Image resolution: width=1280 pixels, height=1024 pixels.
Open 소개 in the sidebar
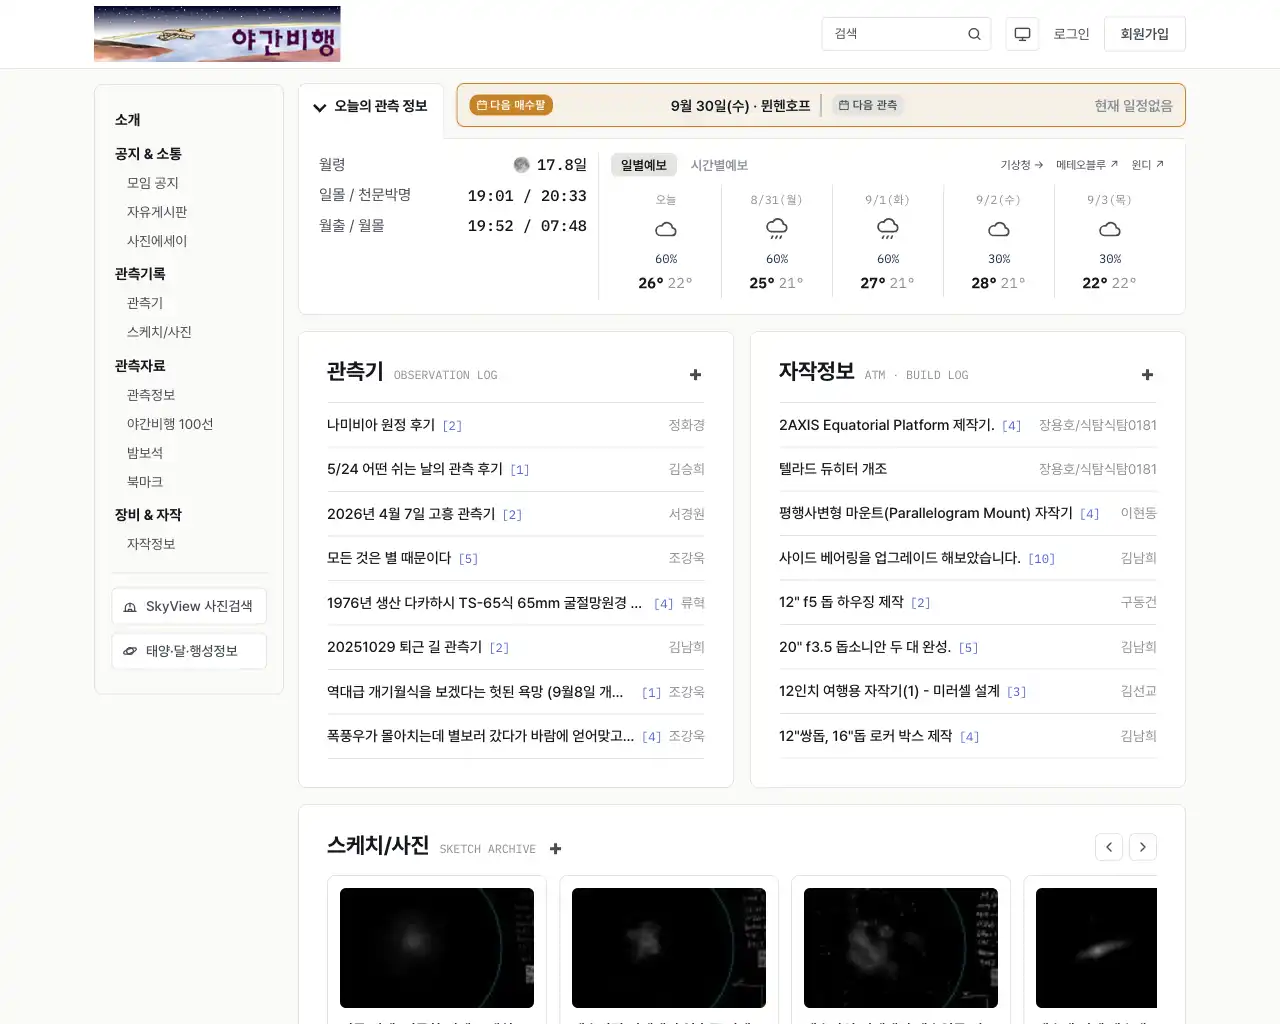coord(128,120)
